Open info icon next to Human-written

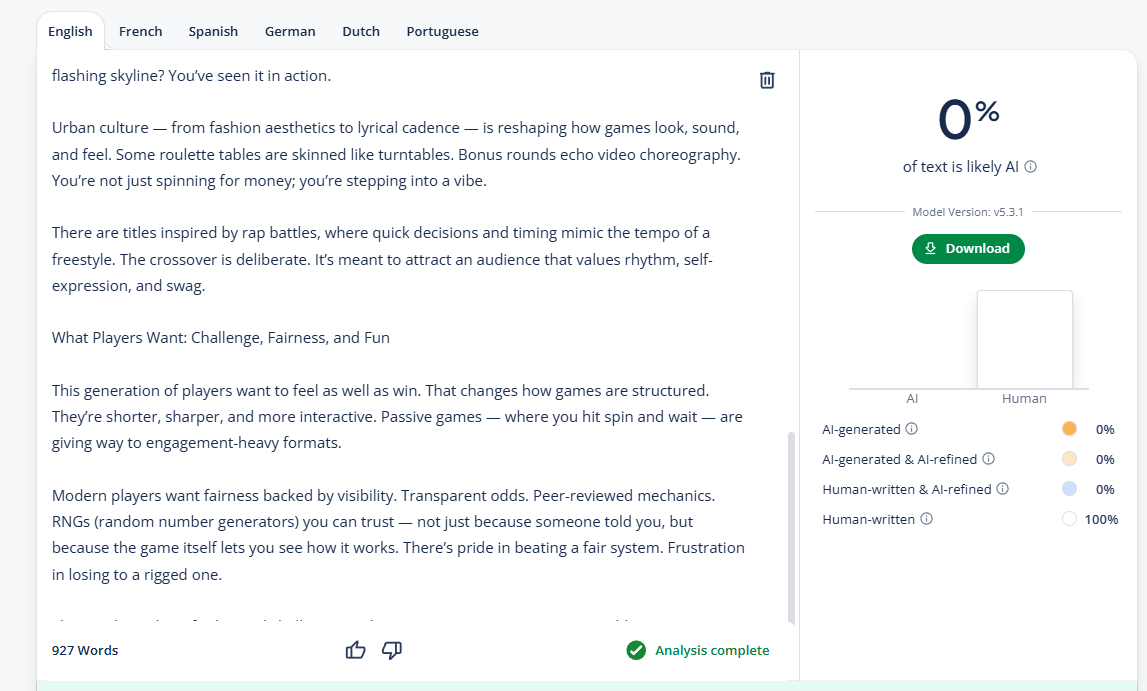(926, 519)
